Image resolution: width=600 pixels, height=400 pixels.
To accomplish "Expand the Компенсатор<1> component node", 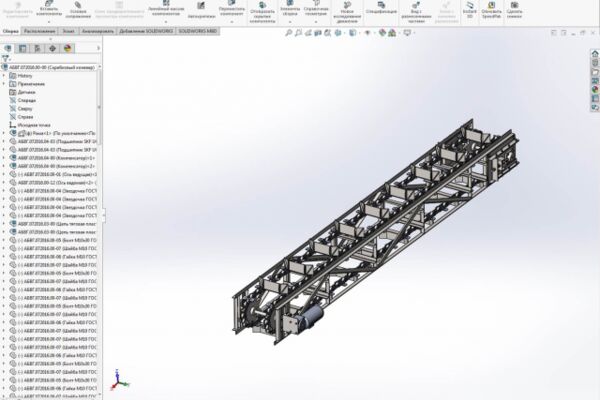I will pyautogui.click(x=4, y=158).
